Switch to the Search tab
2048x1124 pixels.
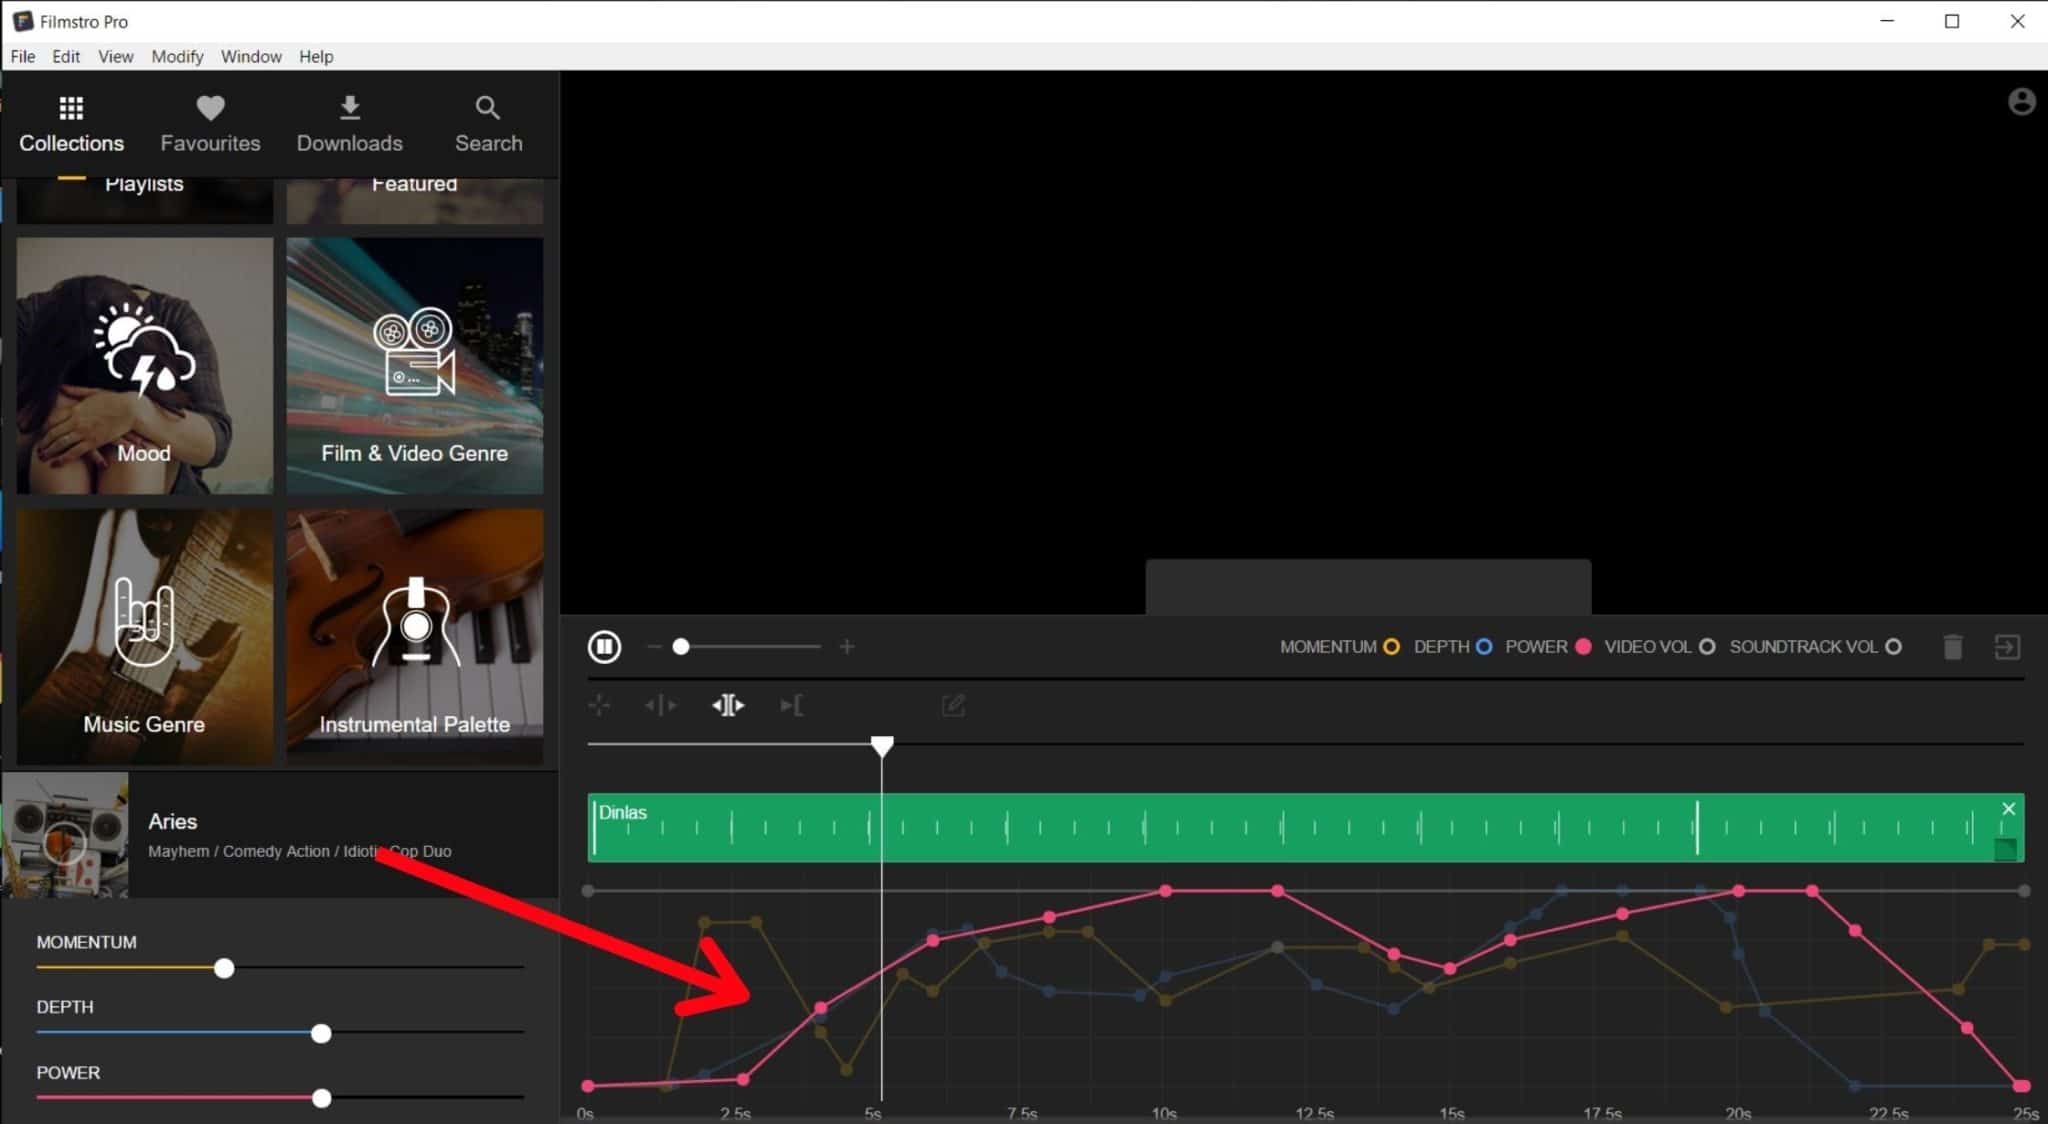coord(489,124)
